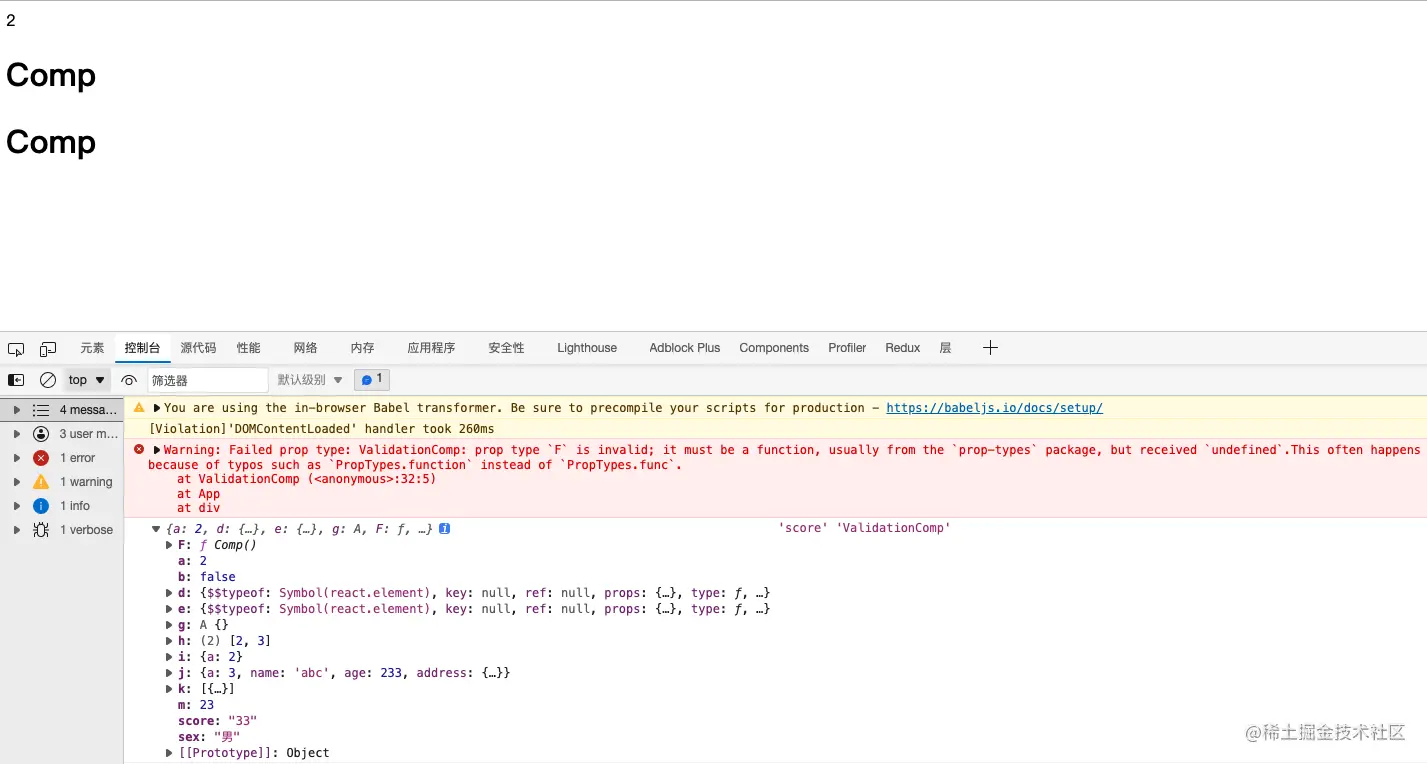The width and height of the screenshot is (1427, 764).
Task: Click the b: false property row
Action: [207, 577]
